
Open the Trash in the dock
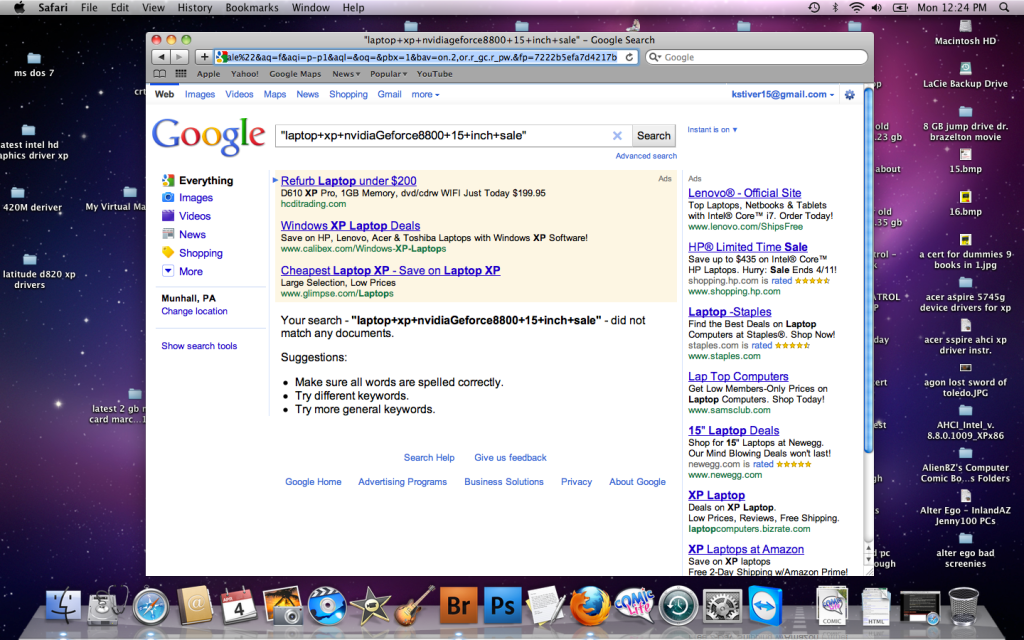click(x=963, y=605)
